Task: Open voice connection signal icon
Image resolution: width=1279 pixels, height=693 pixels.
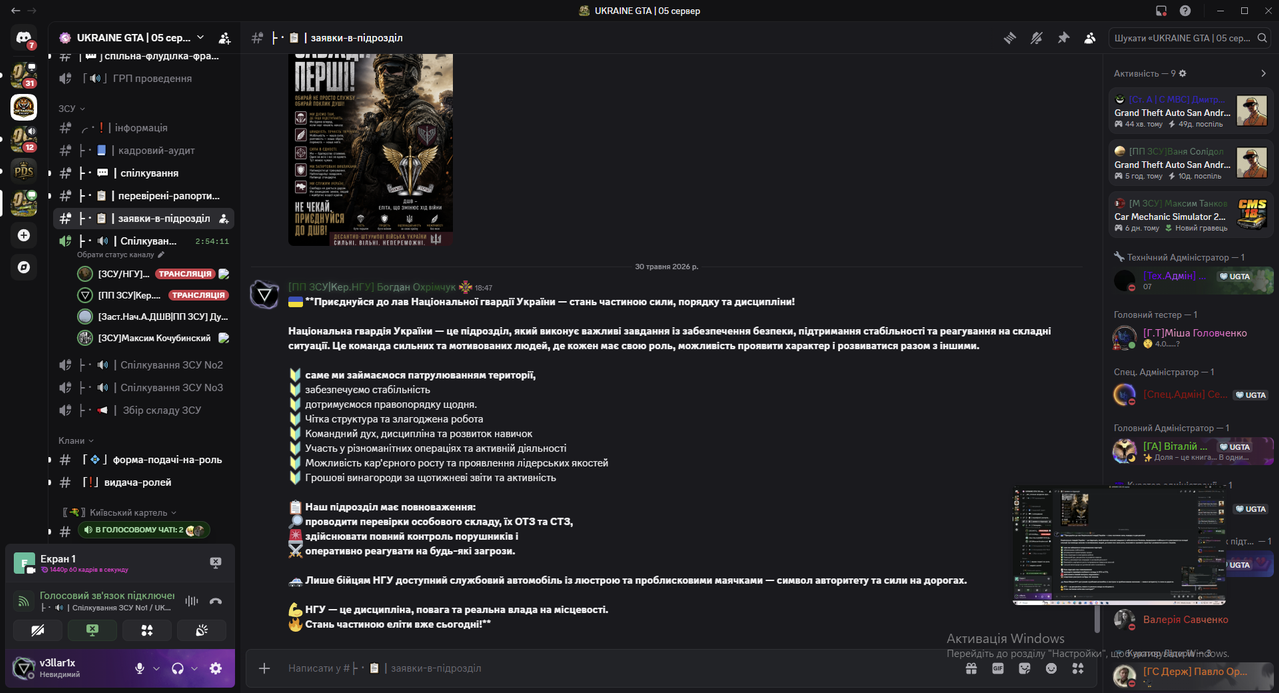Action: point(23,601)
